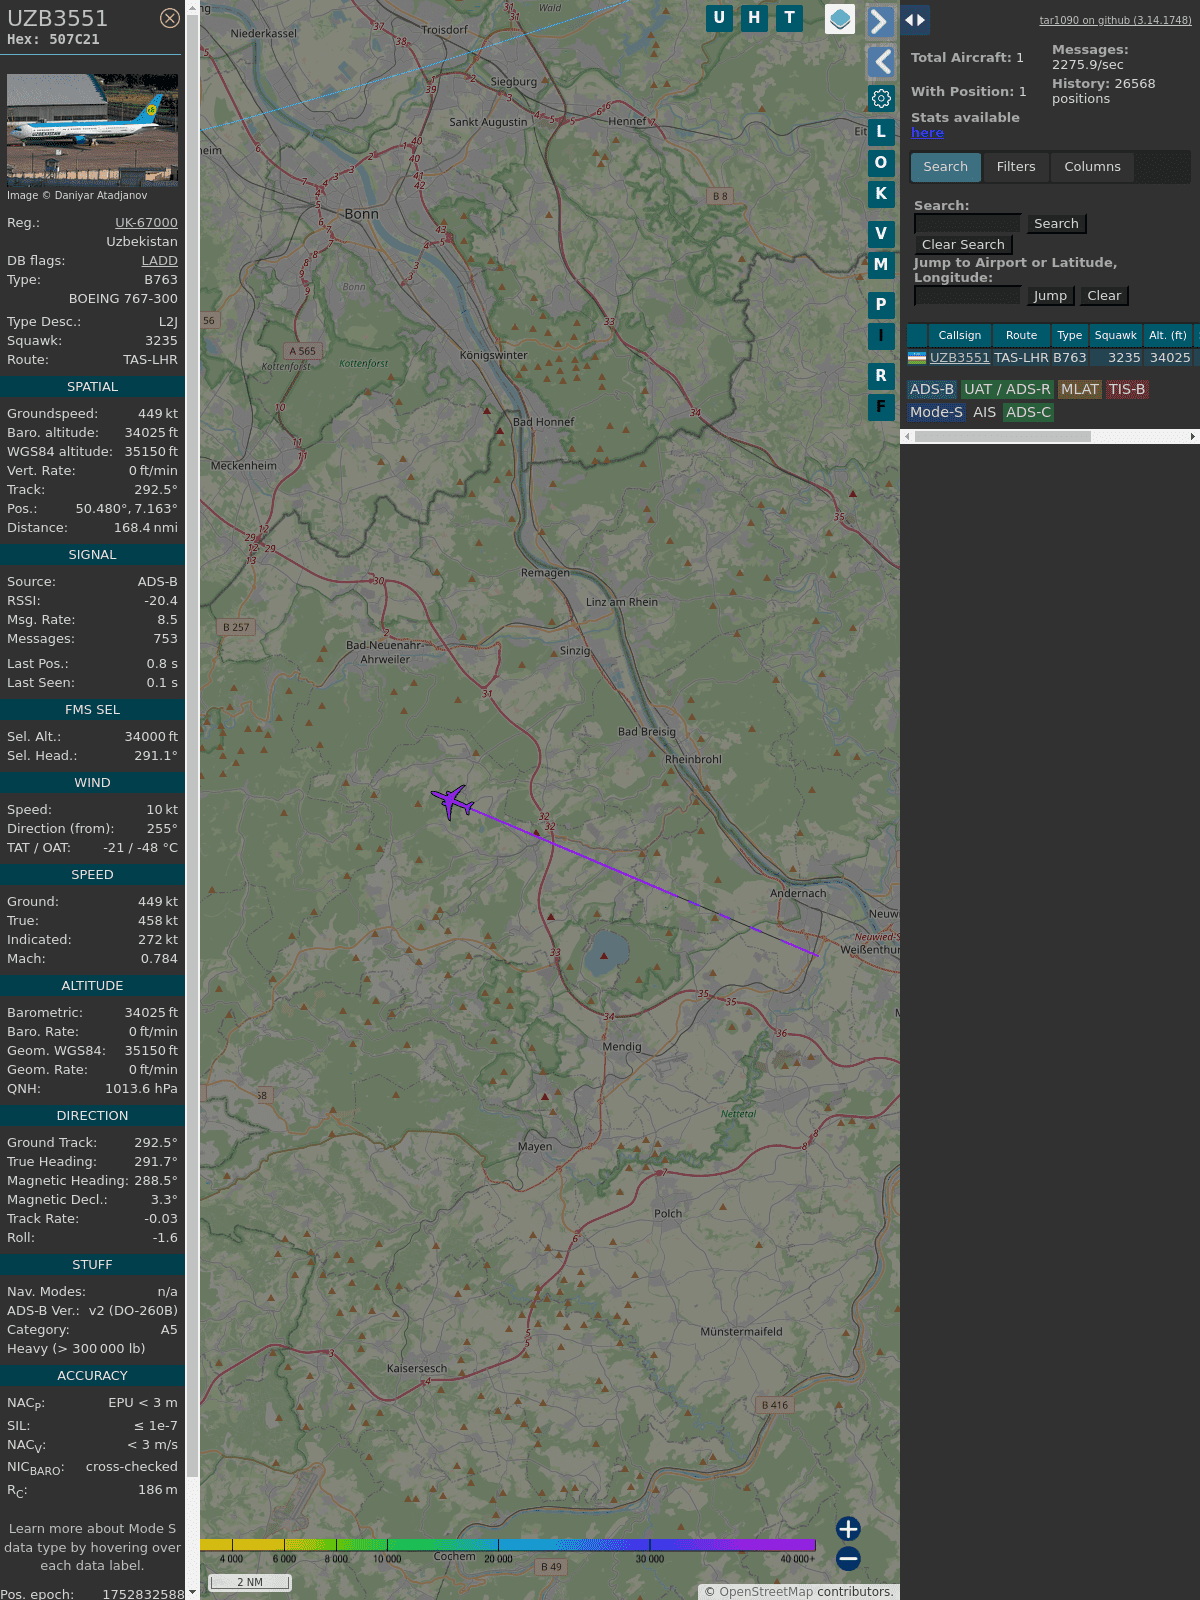Click the Jump to Airport input field
The width and height of the screenshot is (1200, 1600).
(967, 296)
